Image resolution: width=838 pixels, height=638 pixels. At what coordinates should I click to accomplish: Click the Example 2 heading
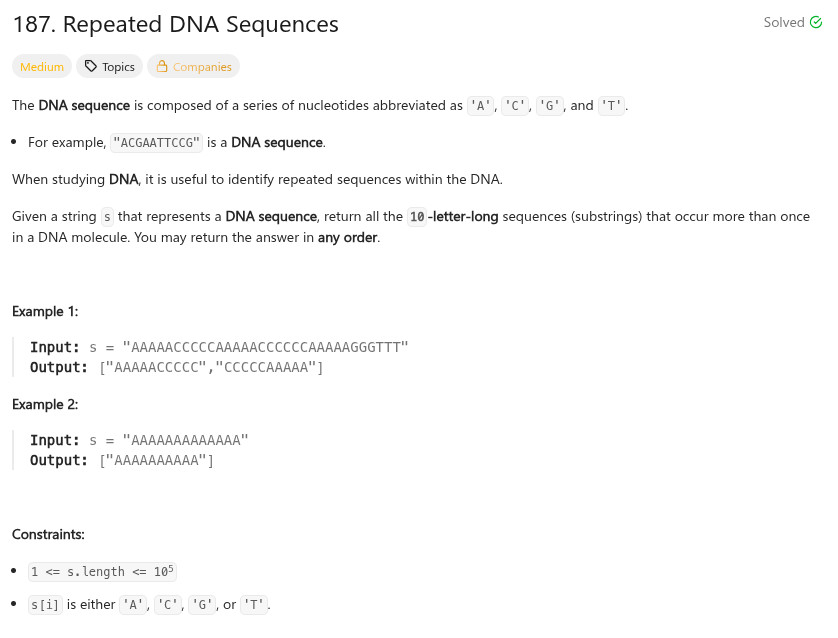coord(45,404)
